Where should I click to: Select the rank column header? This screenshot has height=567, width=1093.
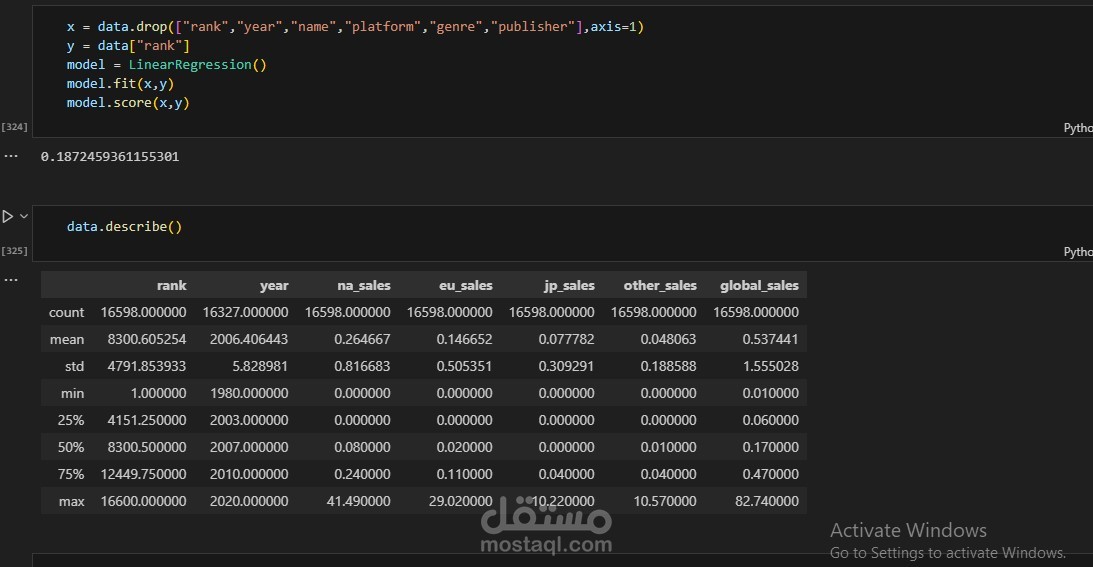tap(171, 285)
